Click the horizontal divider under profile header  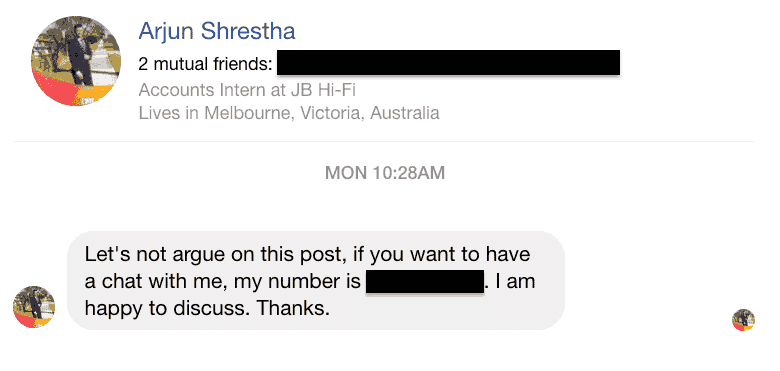(384, 142)
